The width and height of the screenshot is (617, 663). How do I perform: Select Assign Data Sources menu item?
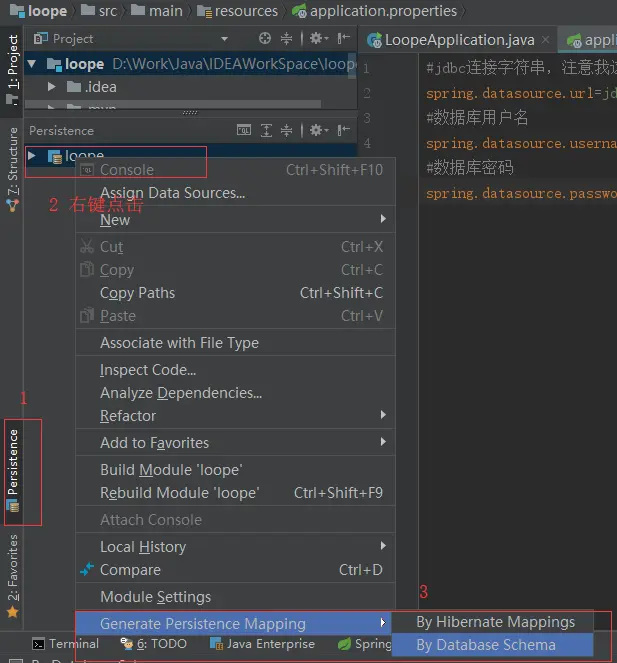236,193
